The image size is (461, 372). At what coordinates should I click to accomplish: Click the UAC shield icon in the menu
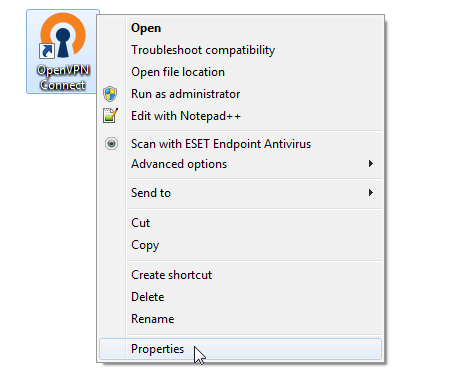pyautogui.click(x=110, y=94)
